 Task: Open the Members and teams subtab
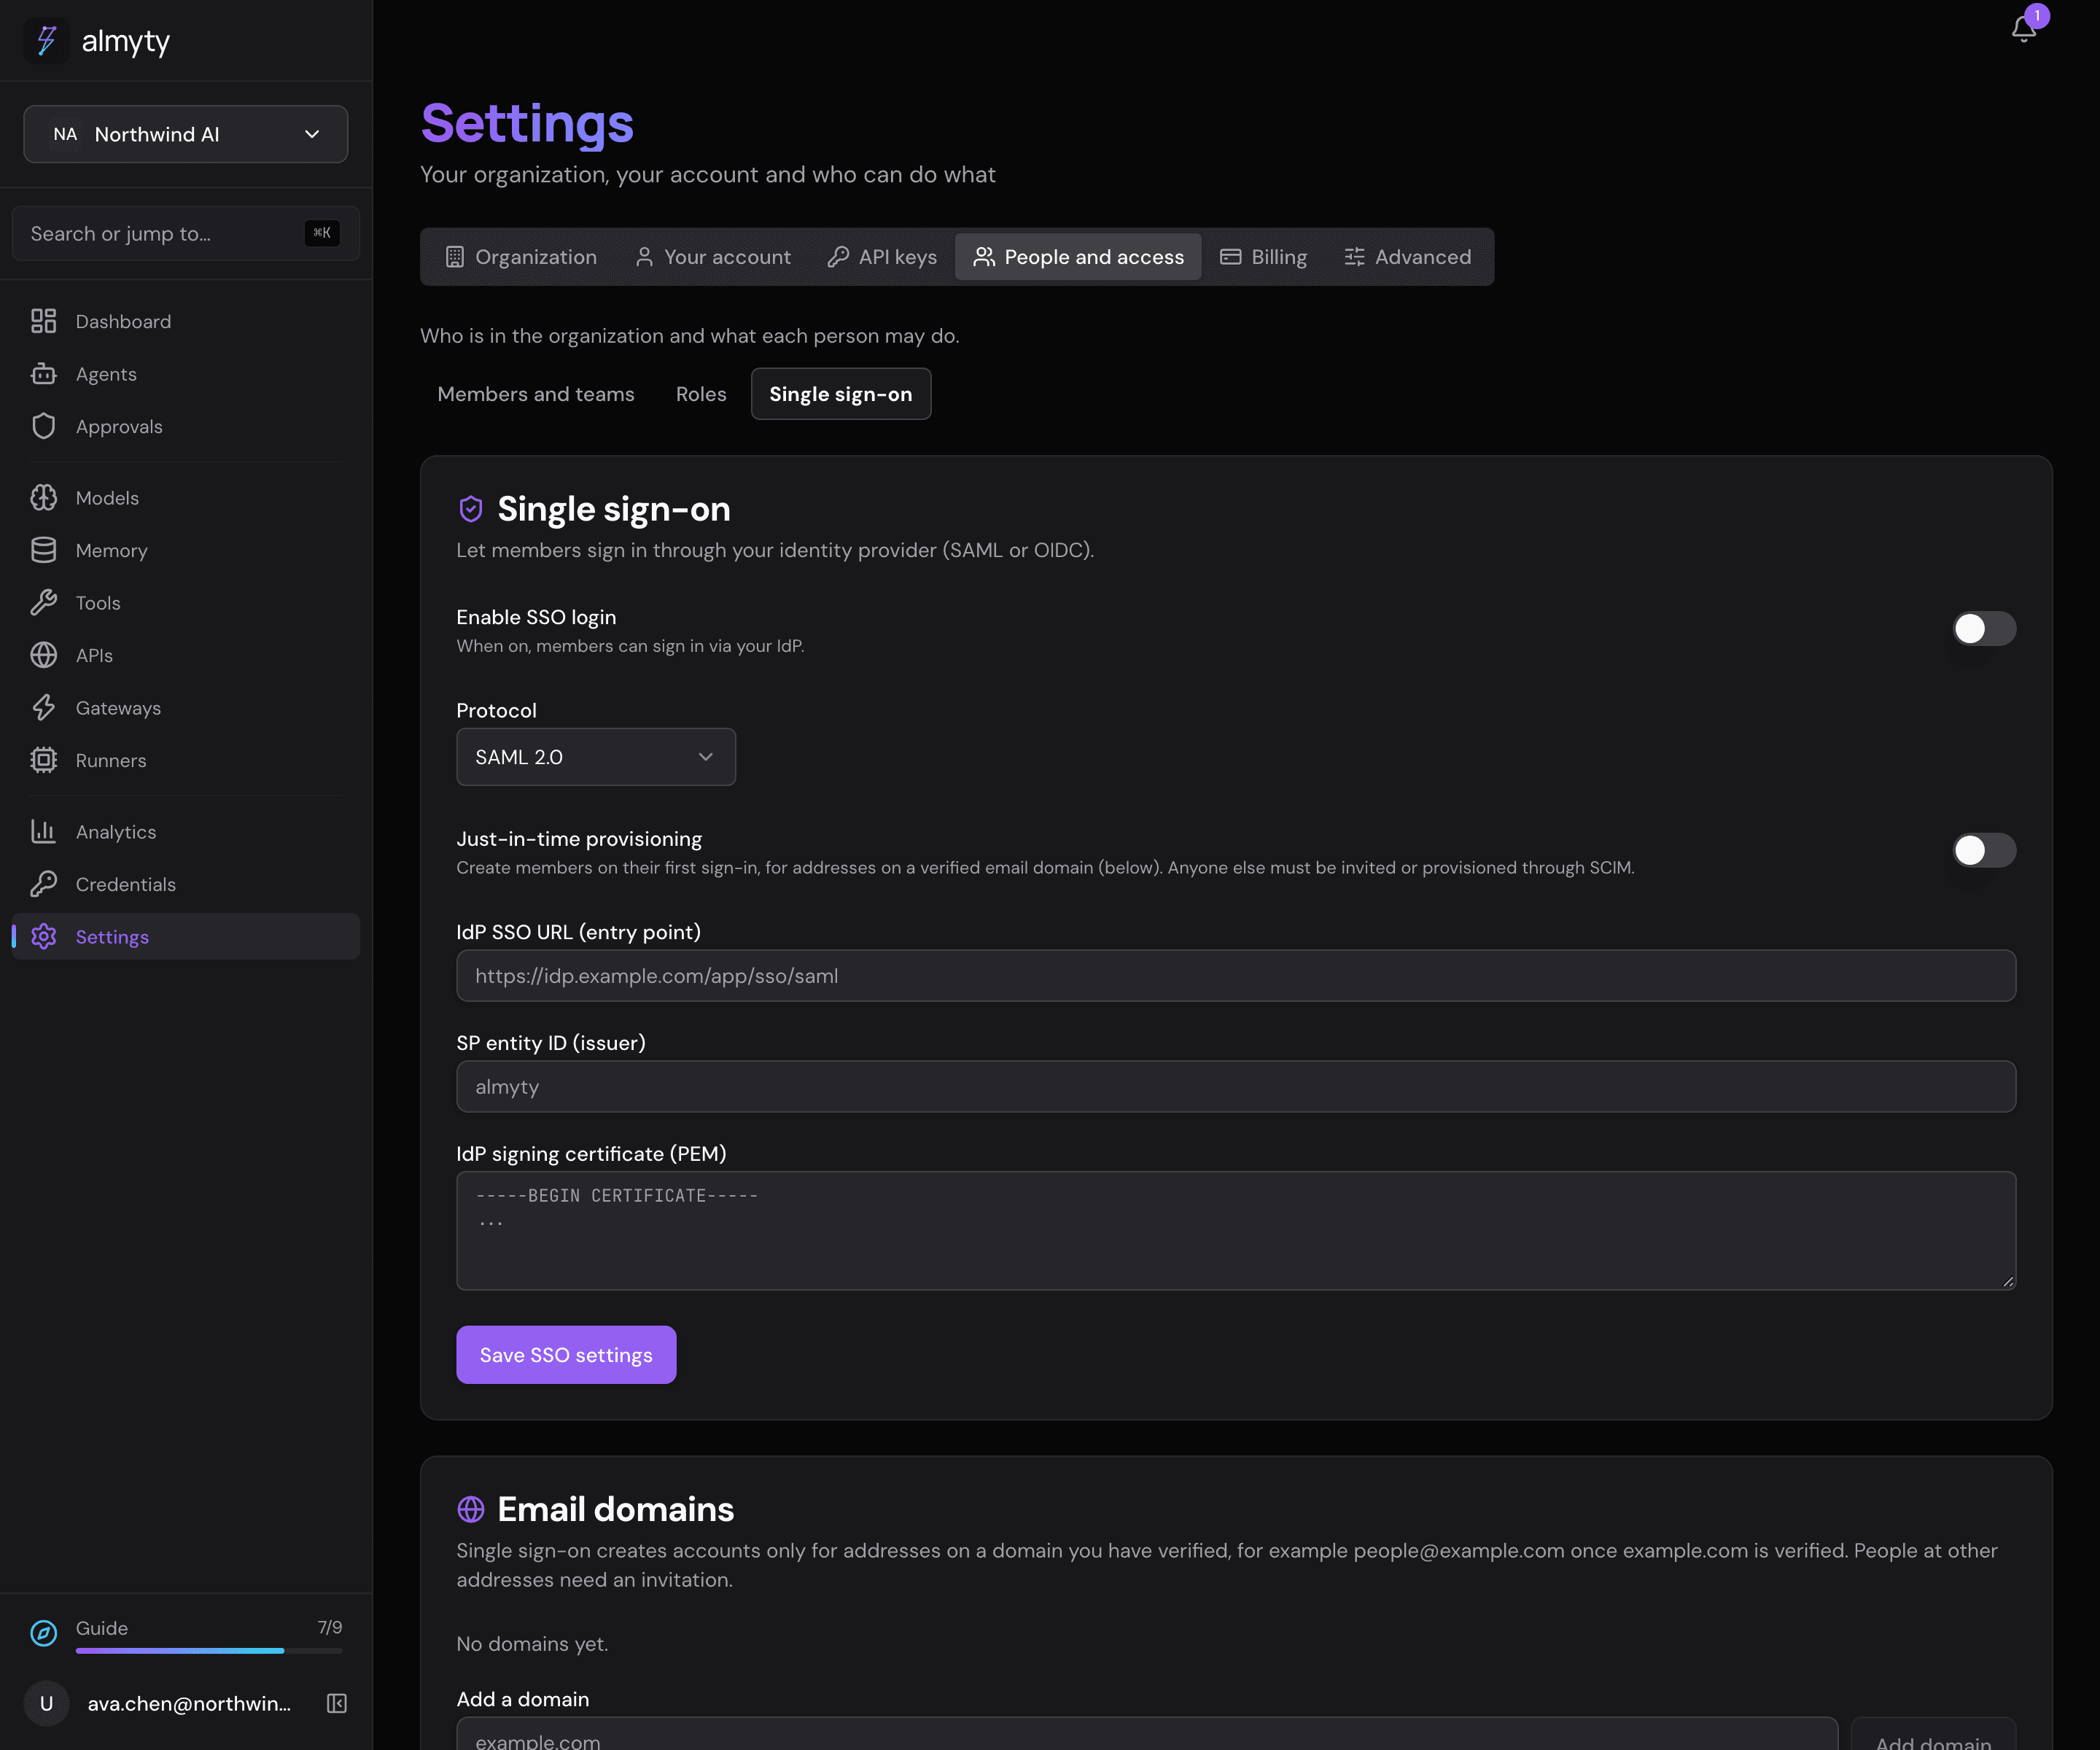[x=536, y=394]
